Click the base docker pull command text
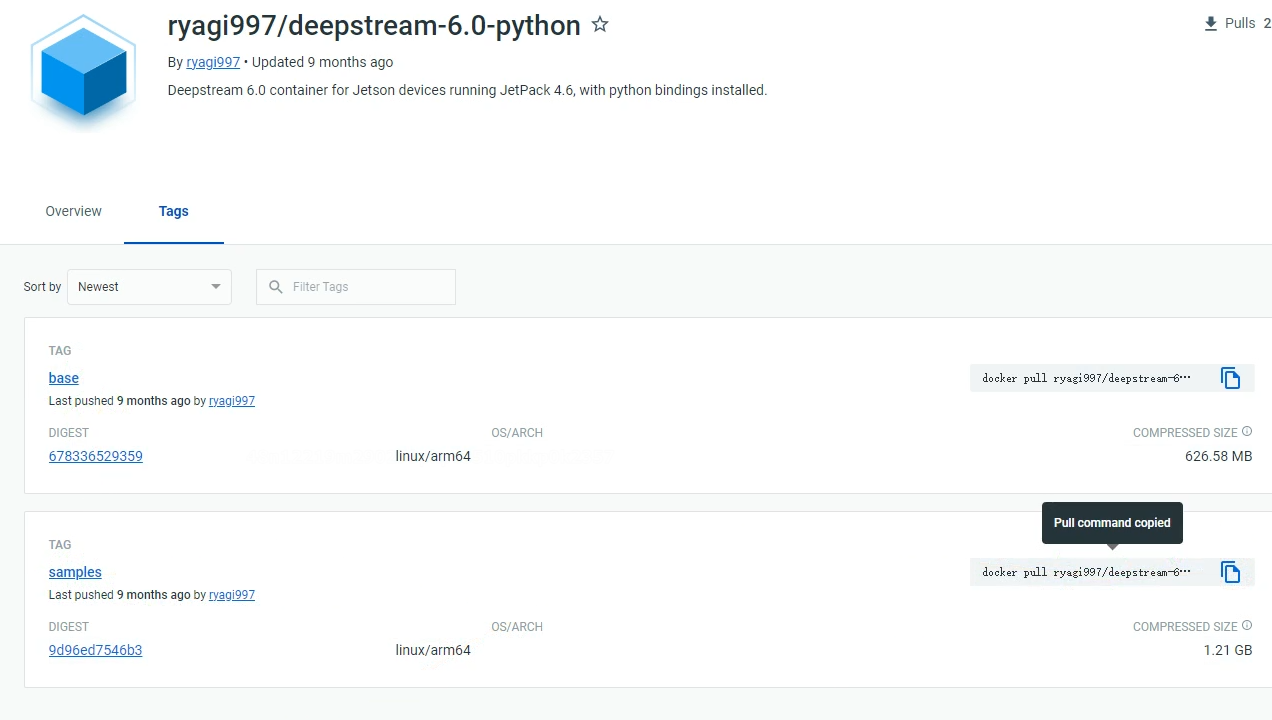Screen dimensions: 1272x720 click(1087, 378)
